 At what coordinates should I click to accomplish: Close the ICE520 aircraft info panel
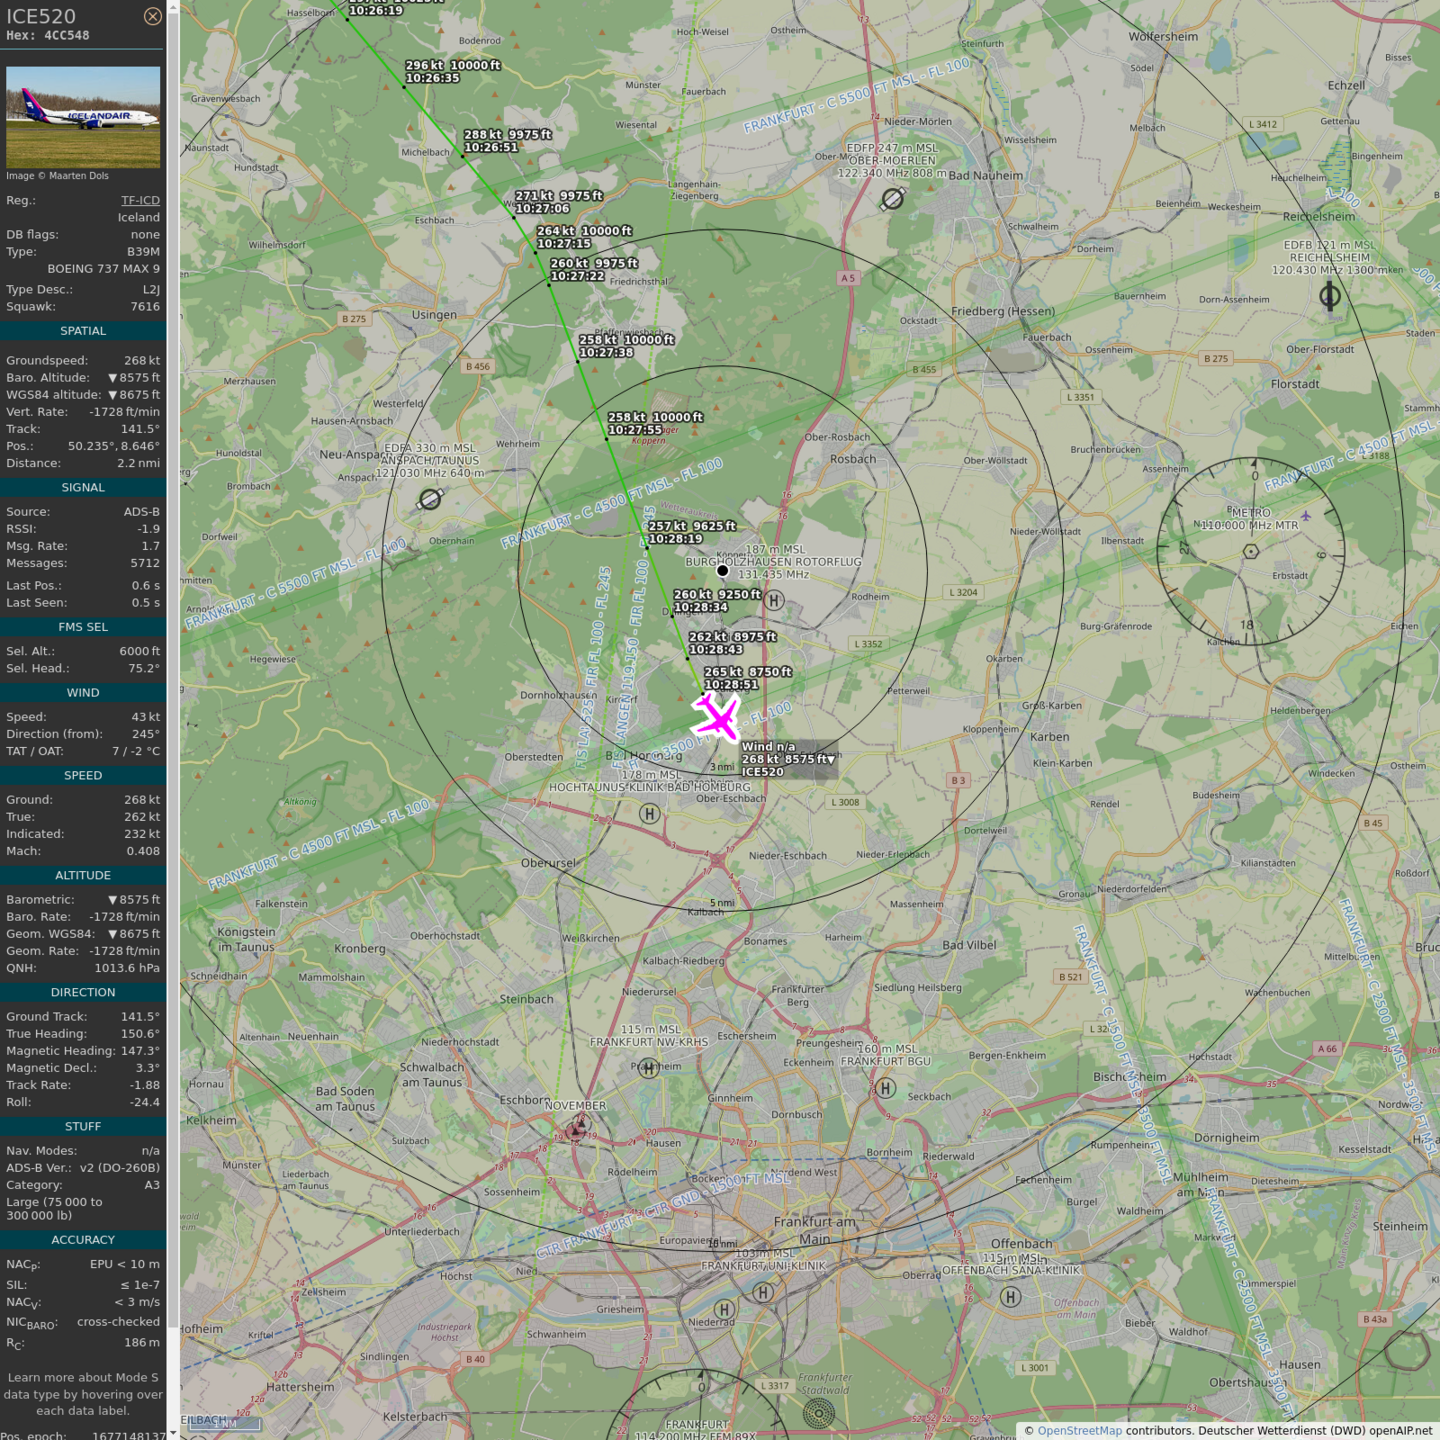152,16
